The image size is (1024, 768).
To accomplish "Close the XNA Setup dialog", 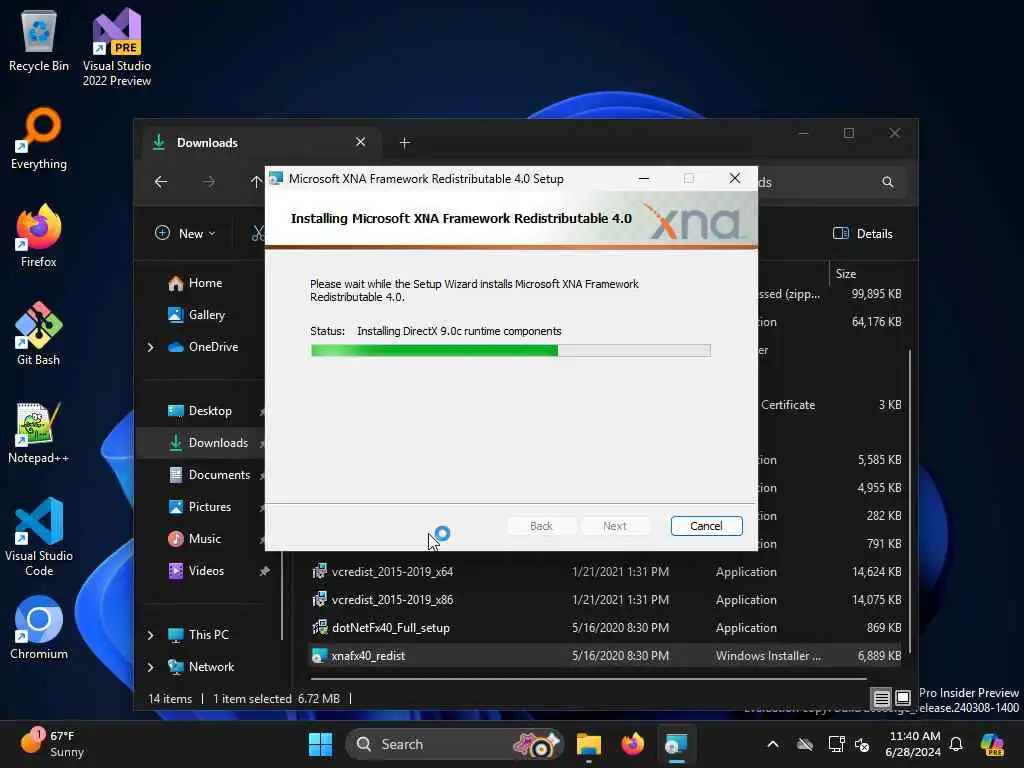I will pyautogui.click(x=735, y=178).
